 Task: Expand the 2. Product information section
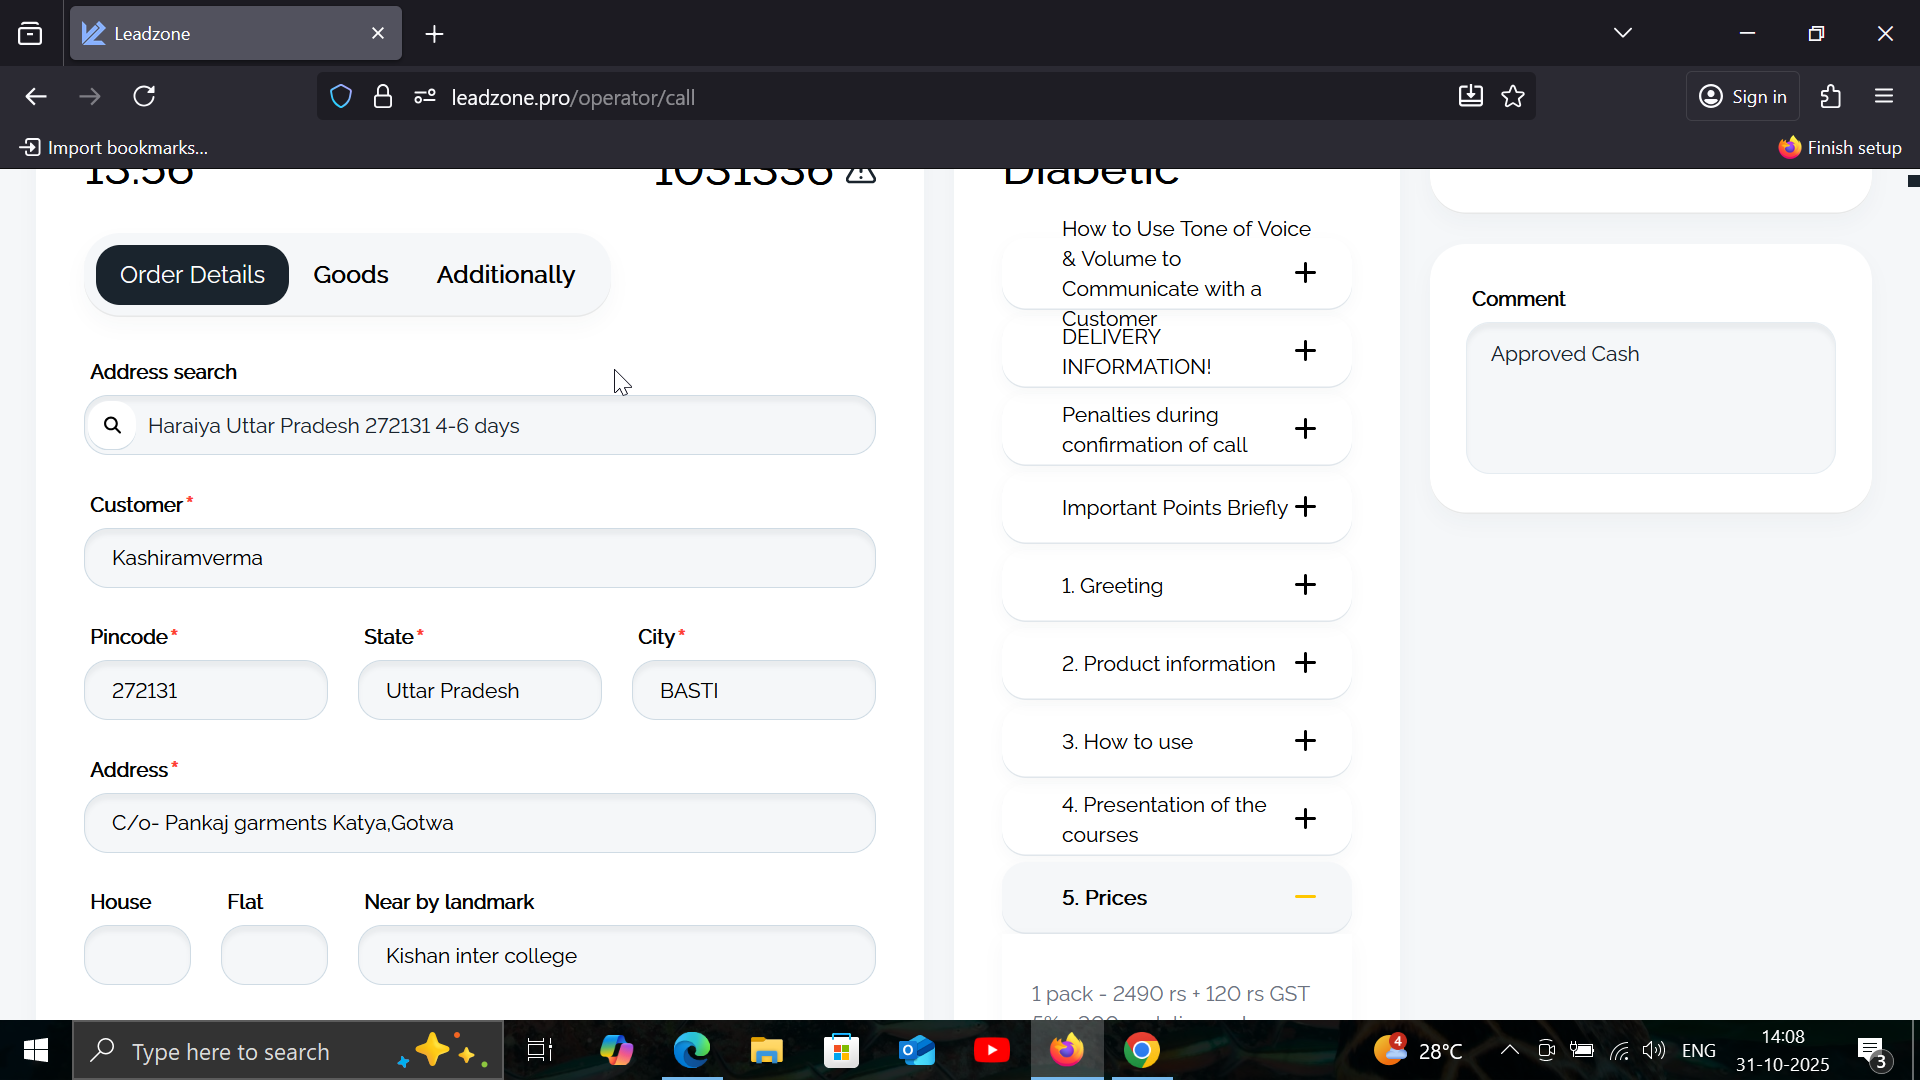pyautogui.click(x=1305, y=663)
